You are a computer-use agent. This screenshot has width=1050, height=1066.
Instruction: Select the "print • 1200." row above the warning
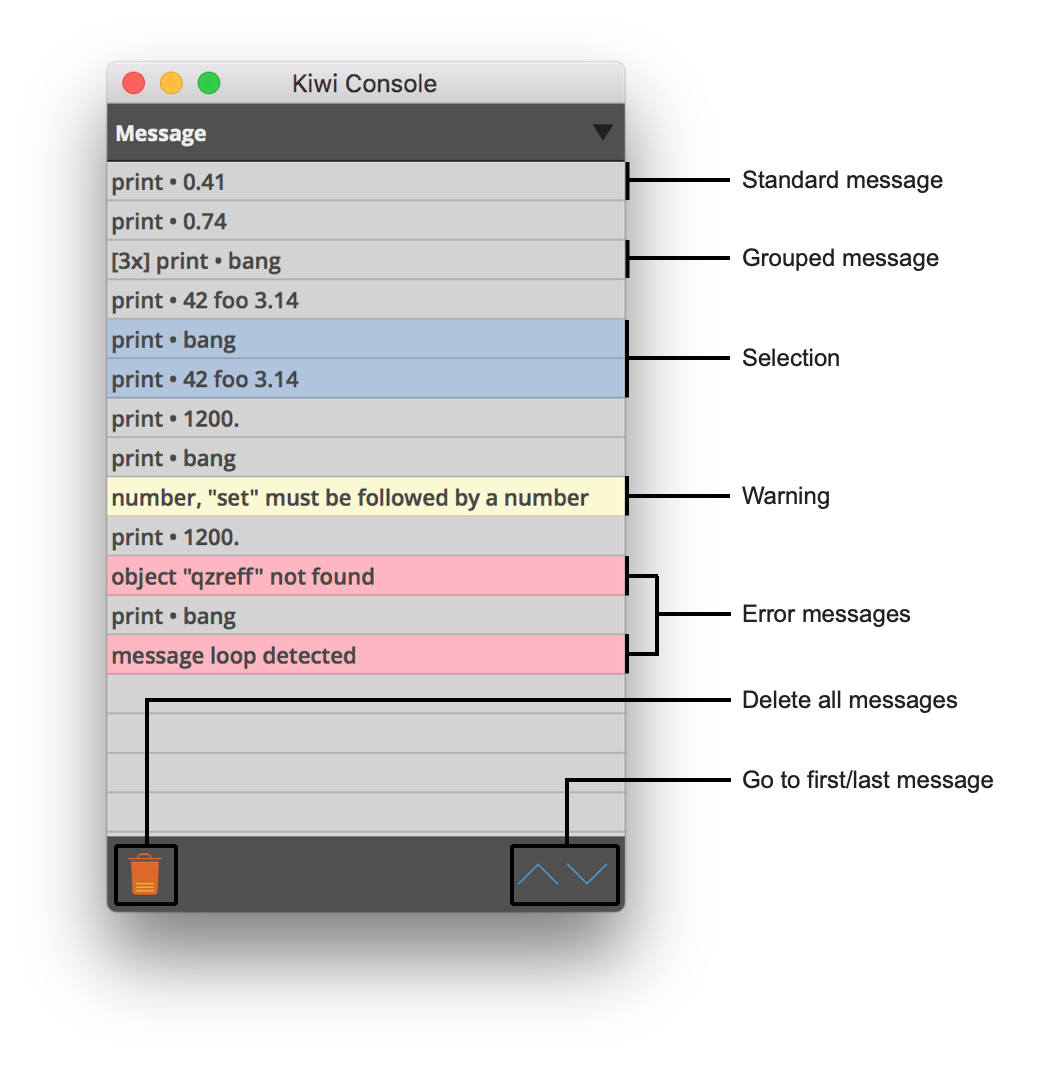tap(366, 418)
